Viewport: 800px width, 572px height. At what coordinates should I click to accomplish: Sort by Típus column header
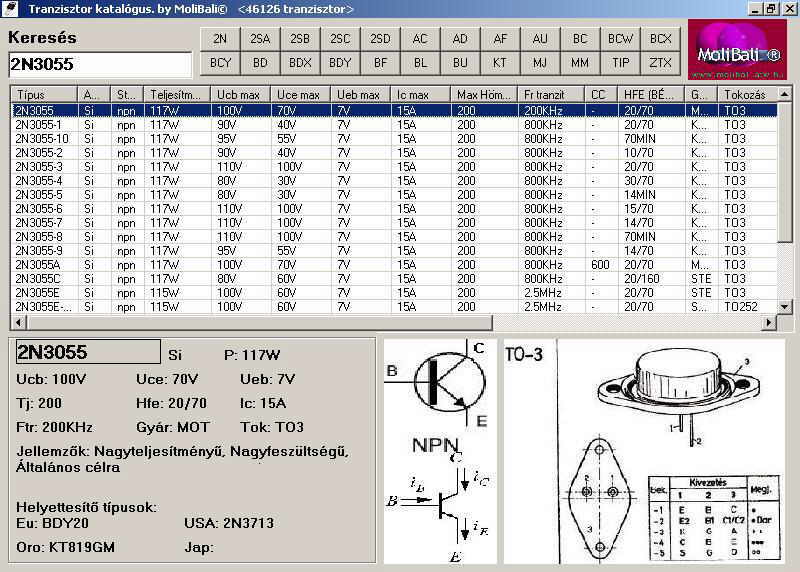(x=44, y=94)
